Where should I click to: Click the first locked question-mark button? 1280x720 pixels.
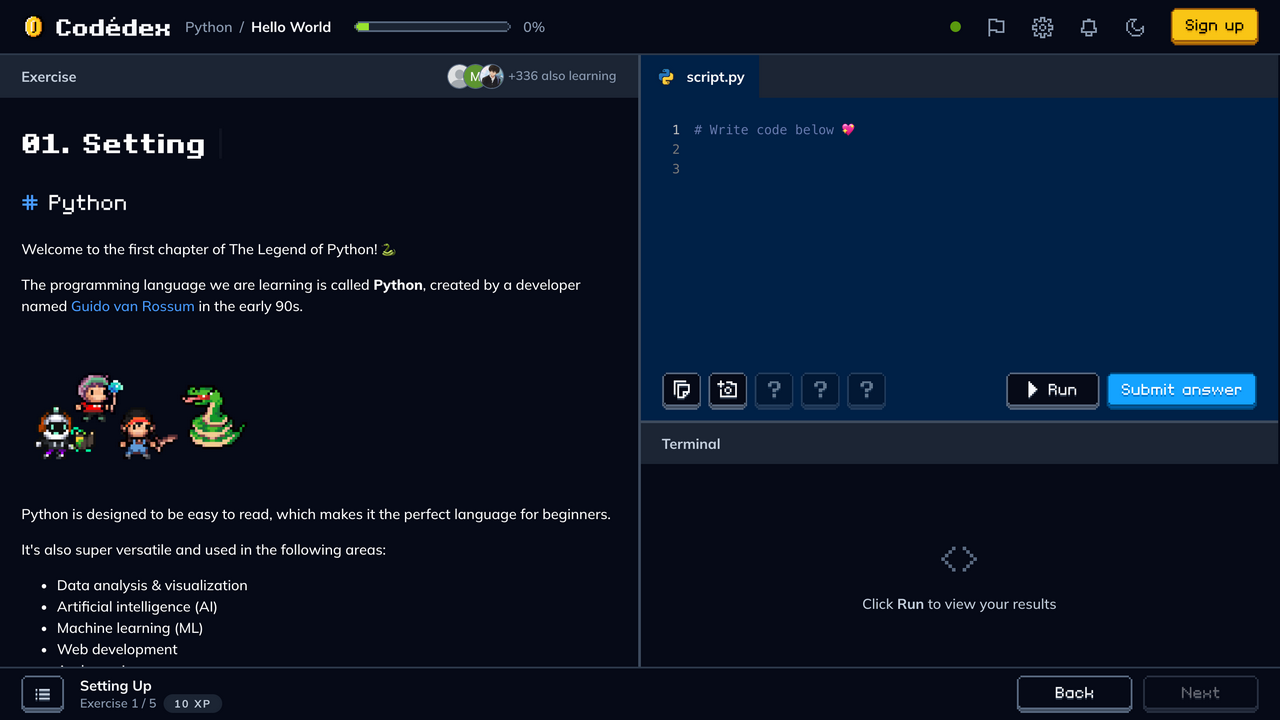pyautogui.click(x=774, y=389)
